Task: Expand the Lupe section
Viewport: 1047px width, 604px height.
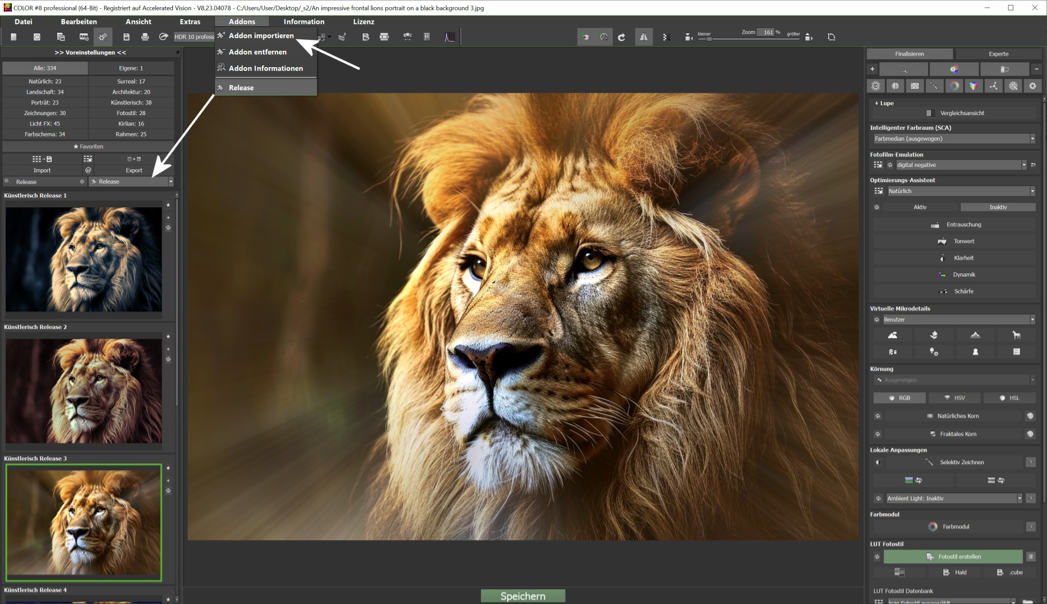Action: pos(884,103)
